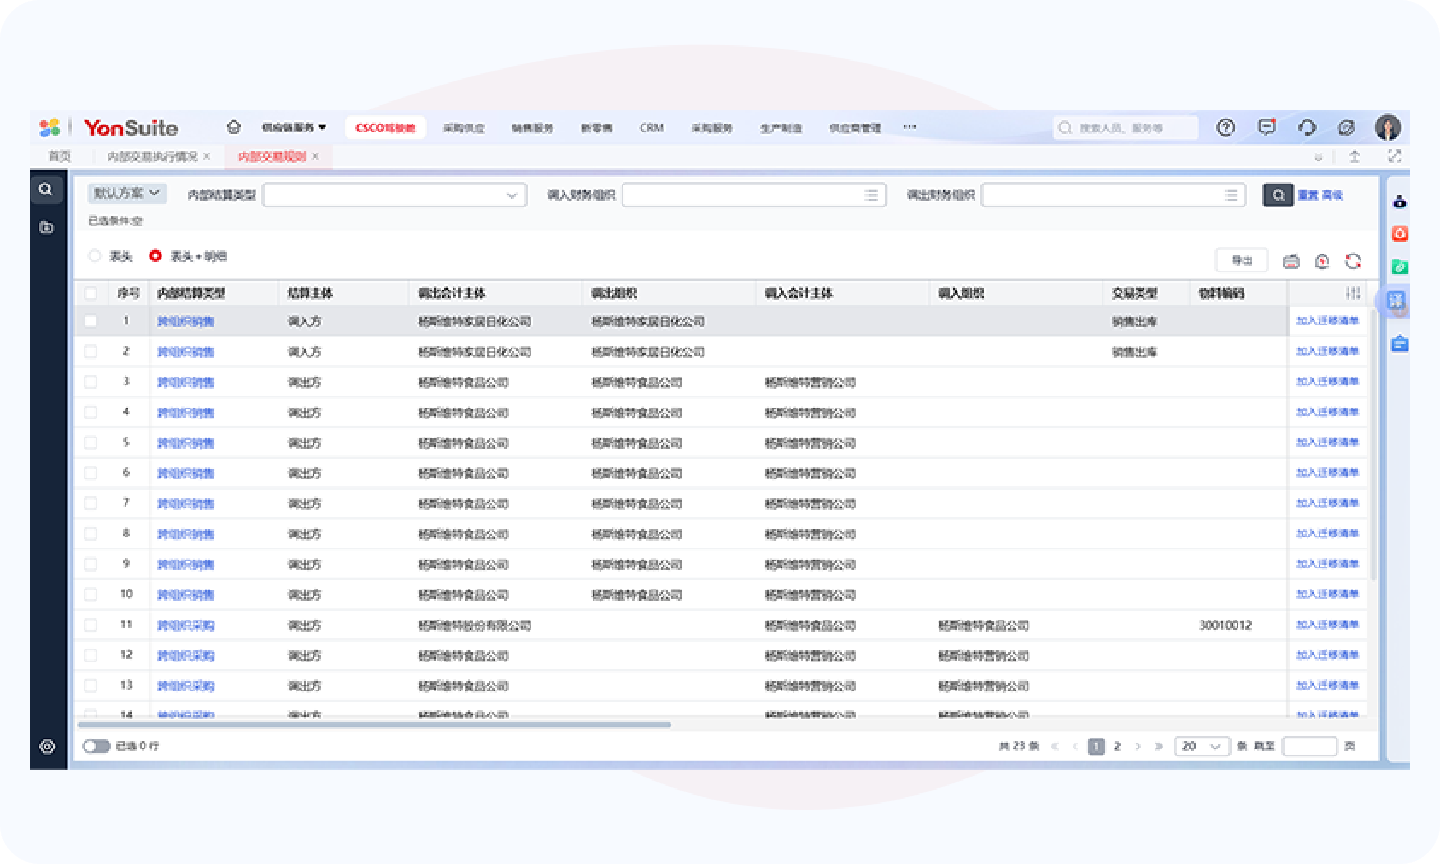Click the home icon beside the YonSuite logo
1440x864 pixels.
234,127
